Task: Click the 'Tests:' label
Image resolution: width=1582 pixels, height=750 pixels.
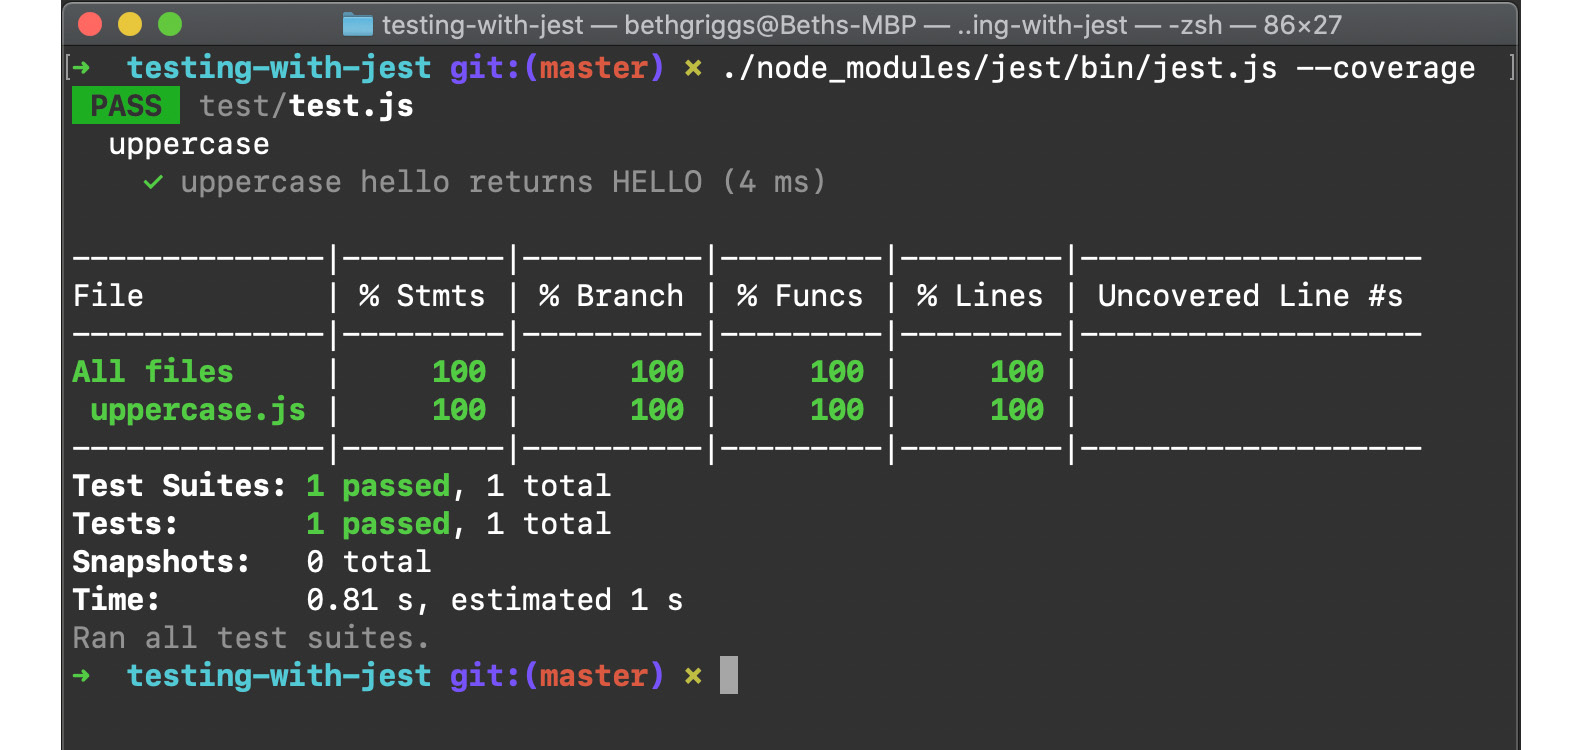Action: pos(125,524)
